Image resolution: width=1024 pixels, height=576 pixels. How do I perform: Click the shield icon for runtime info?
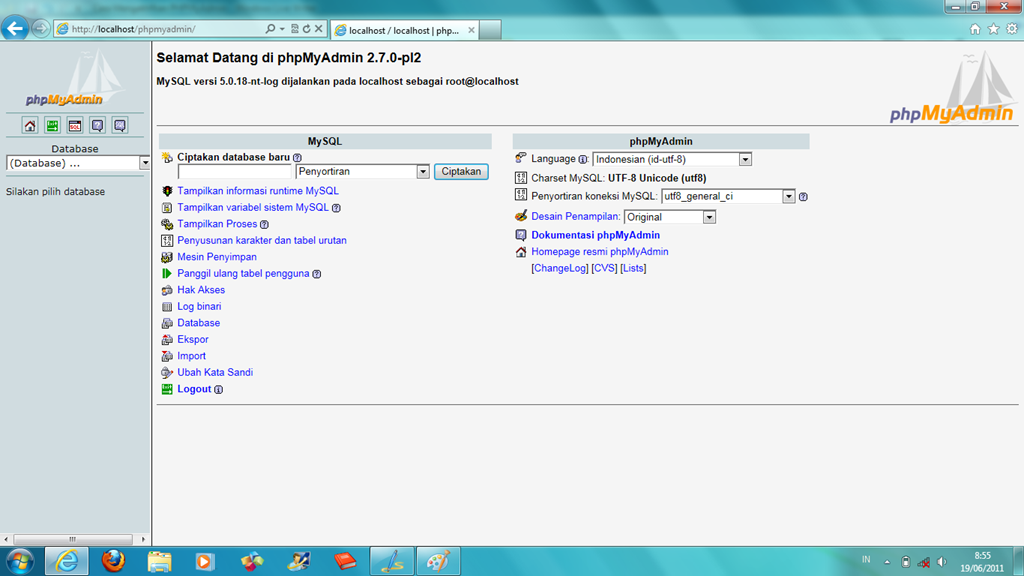click(x=167, y=191)
